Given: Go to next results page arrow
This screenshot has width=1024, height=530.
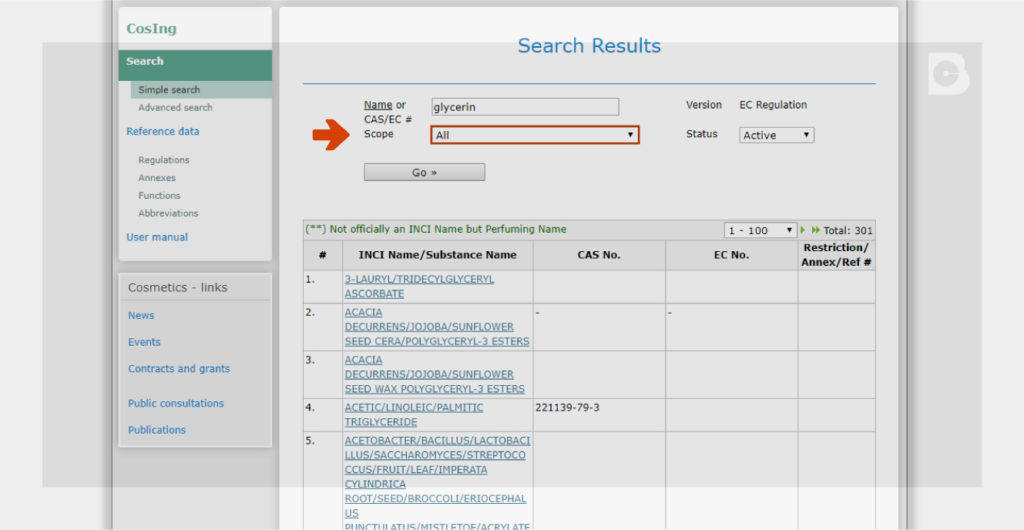Looking at the screenshot, I should (x=803, y=230).
